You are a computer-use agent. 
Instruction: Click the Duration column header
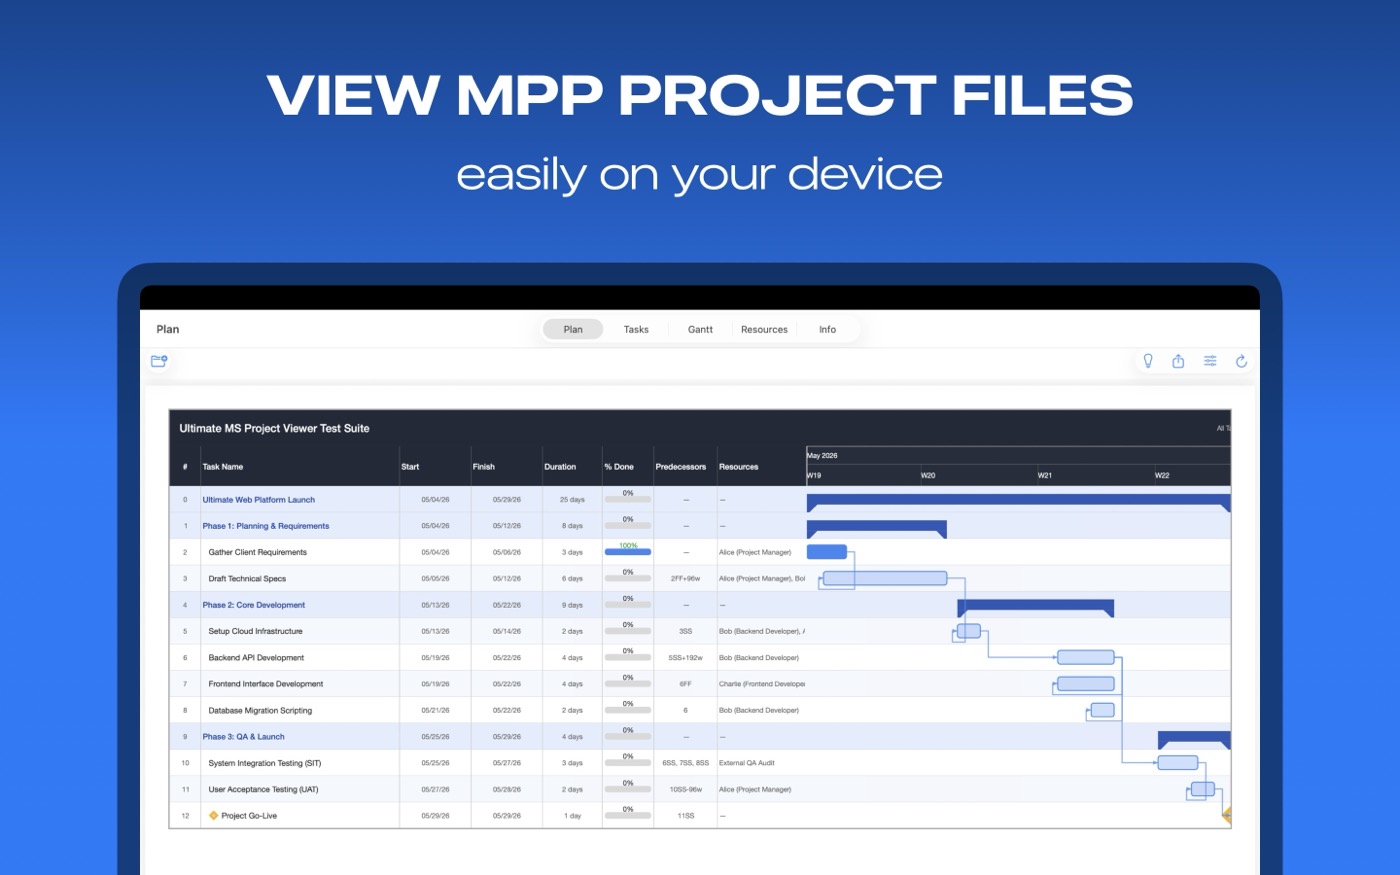coord(560,467)
